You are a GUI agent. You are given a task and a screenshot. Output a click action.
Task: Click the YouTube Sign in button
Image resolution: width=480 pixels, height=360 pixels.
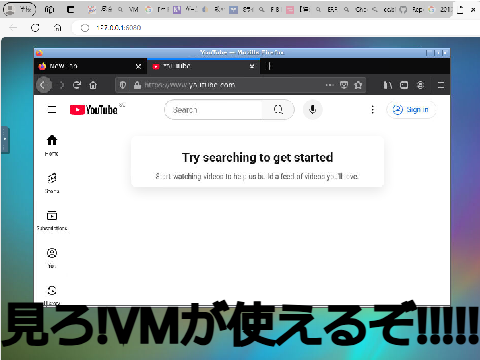tap(411, 109)
